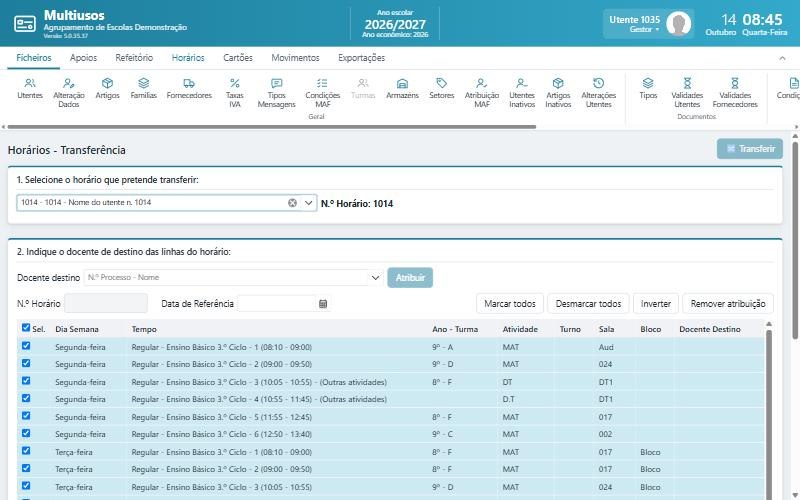Uncheck Segunda-feira 12:50 - 13:40 row checkbox

pos(26,433)
